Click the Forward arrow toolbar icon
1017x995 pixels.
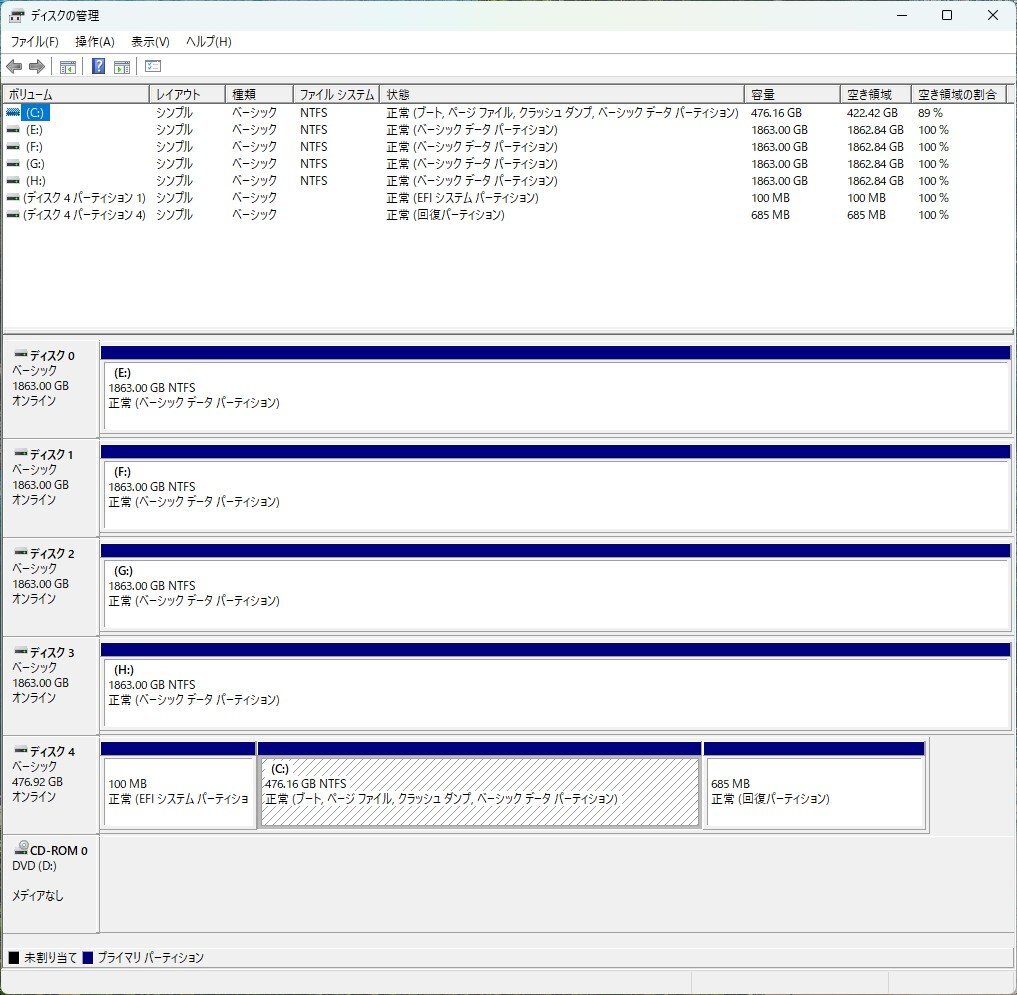point(37,67)
